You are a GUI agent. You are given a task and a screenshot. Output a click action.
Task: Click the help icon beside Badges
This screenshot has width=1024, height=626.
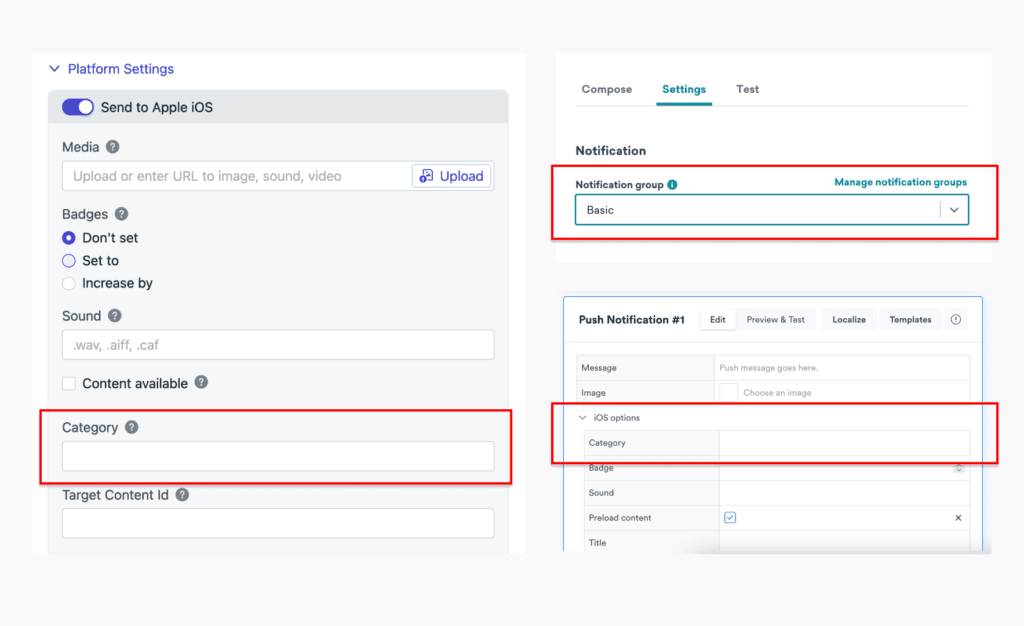[x=121, y=214]
